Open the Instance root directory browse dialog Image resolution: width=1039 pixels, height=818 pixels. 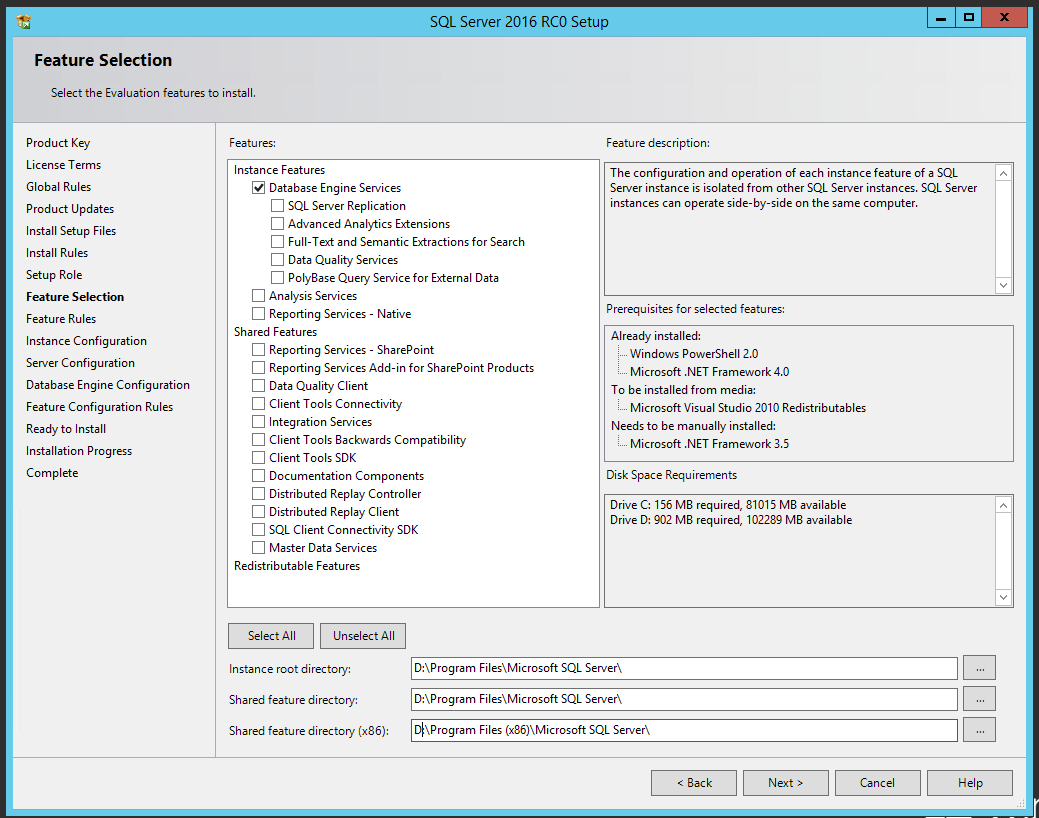point(979,667)
